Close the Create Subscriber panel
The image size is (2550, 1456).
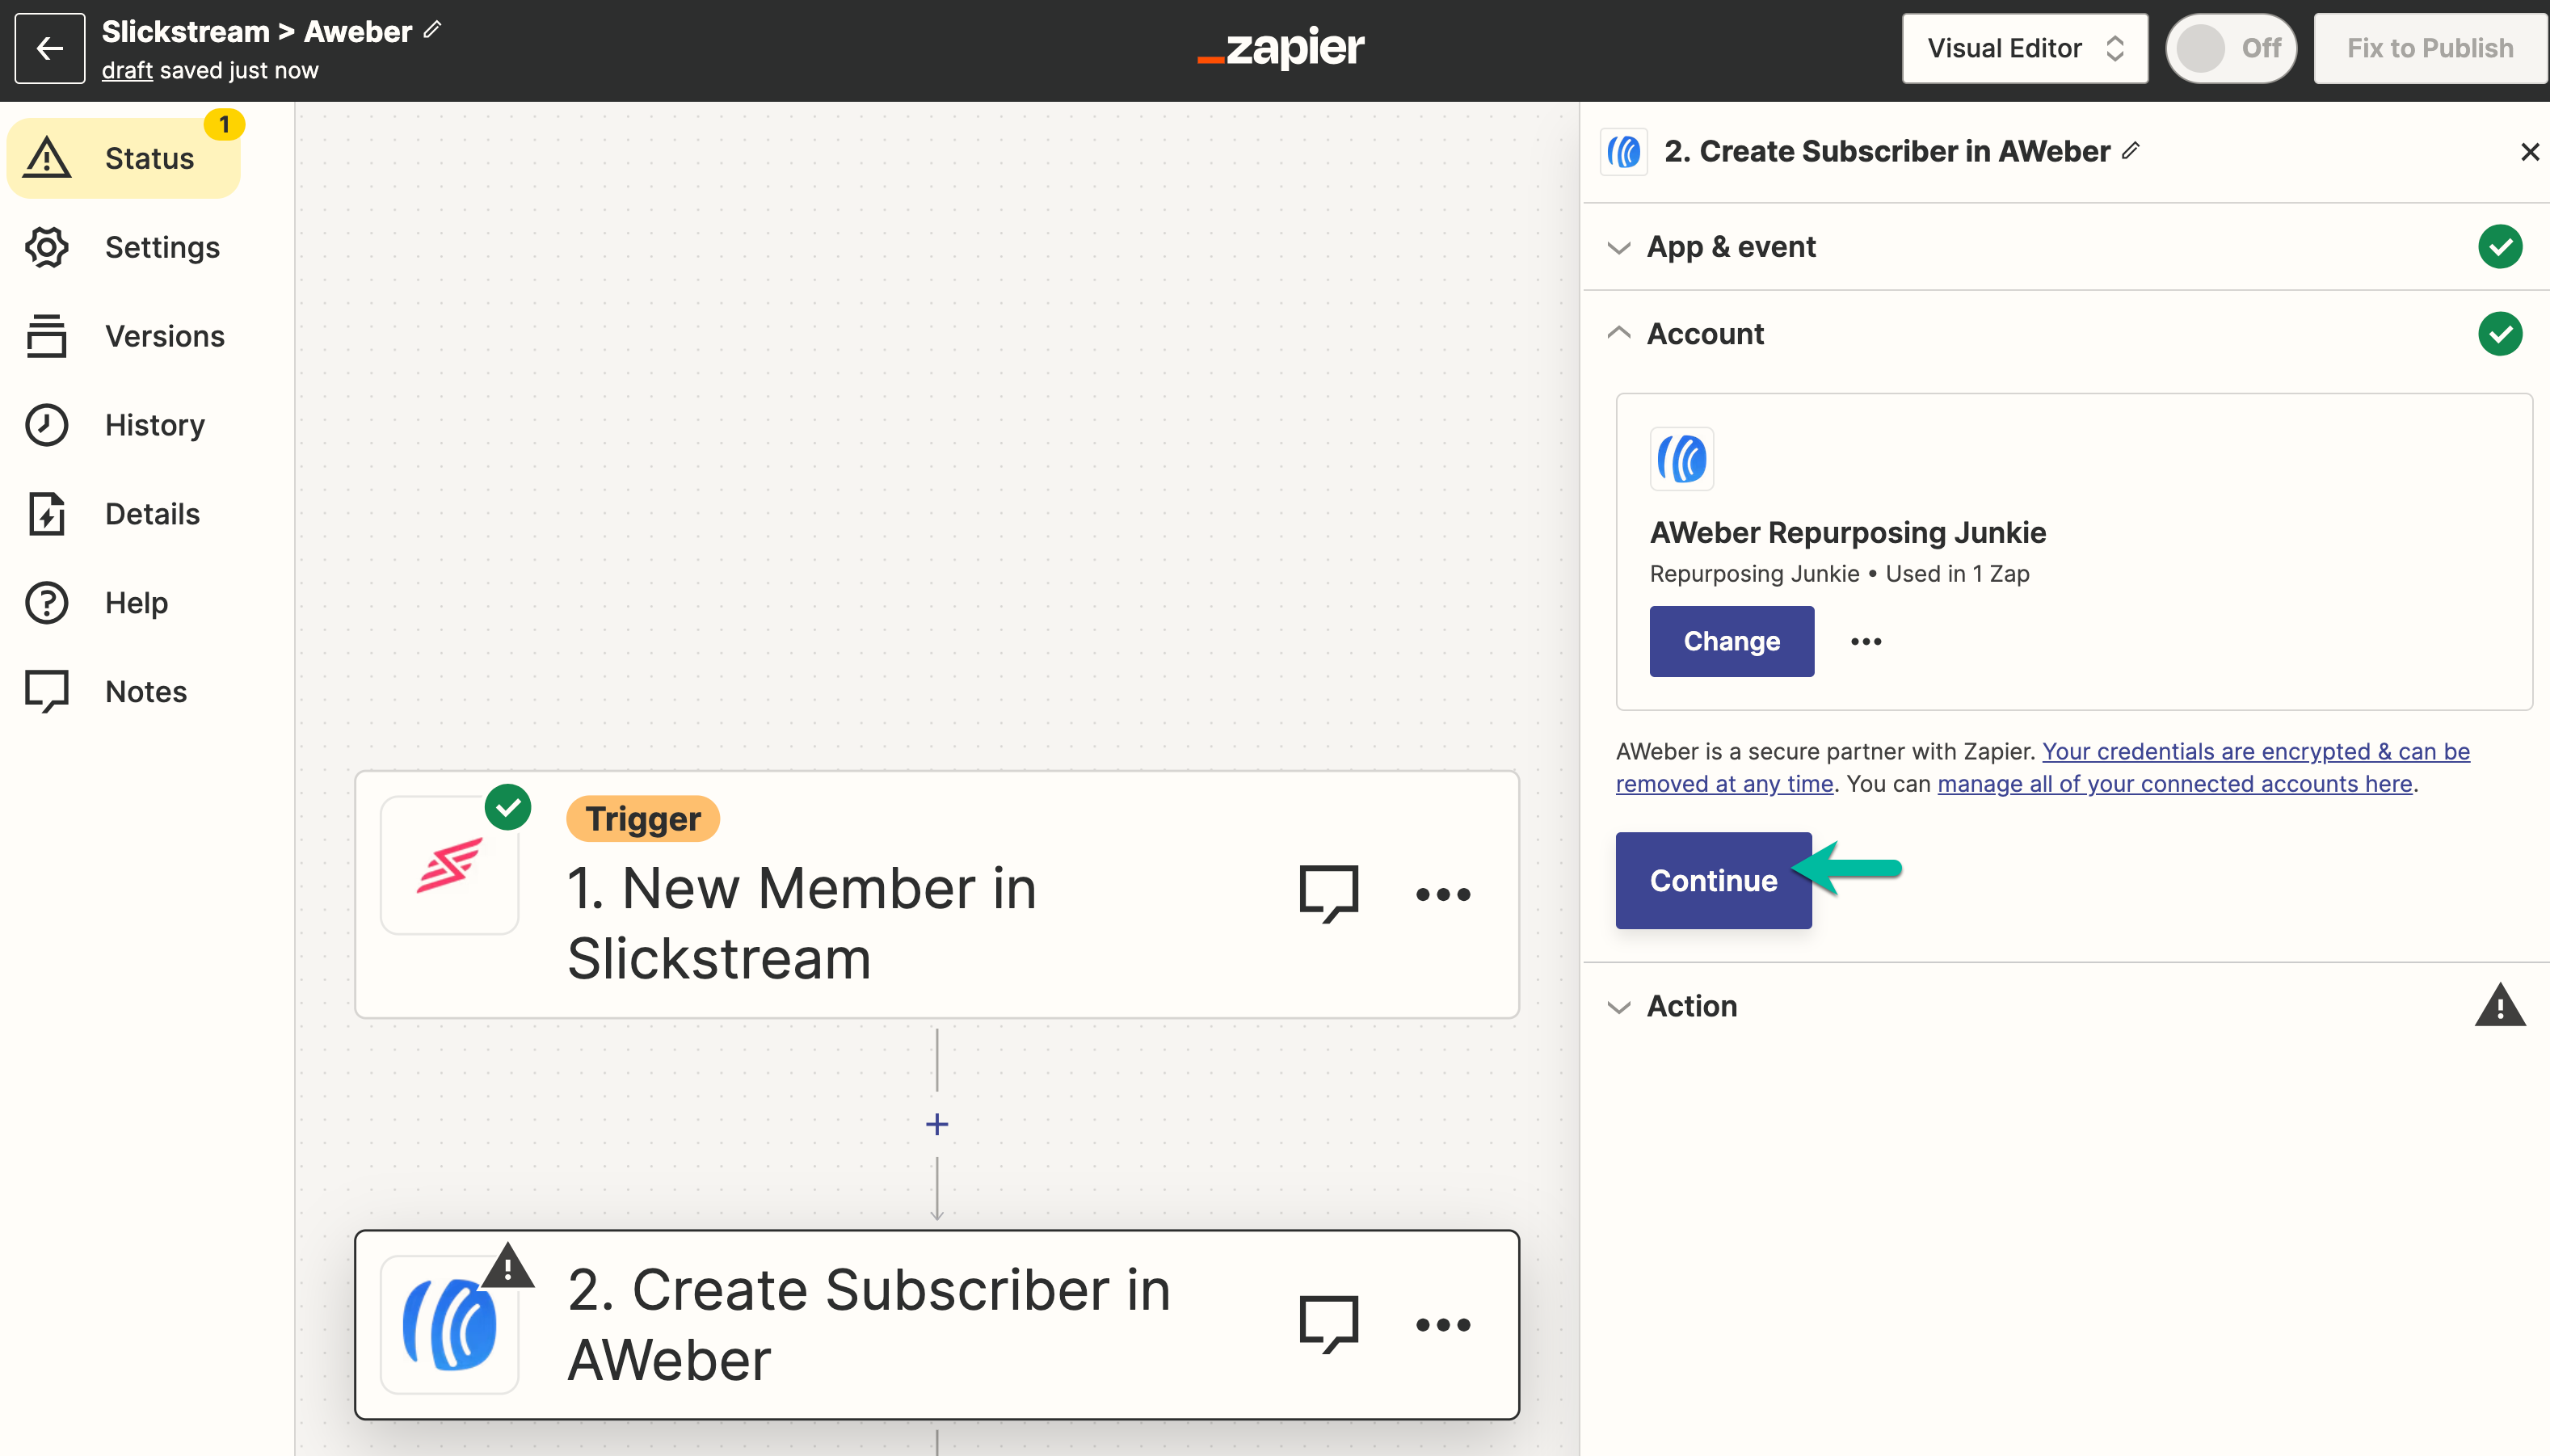(x=2529, y=152)
